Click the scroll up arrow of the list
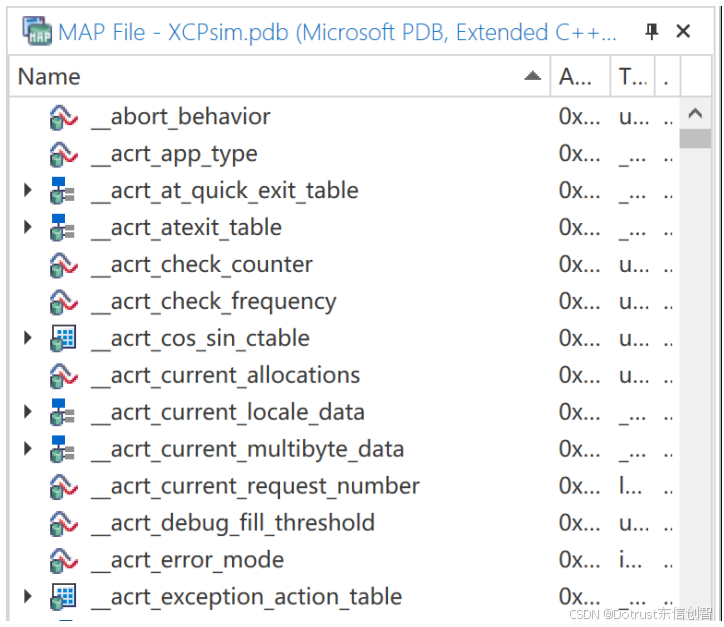 (695, 114)
